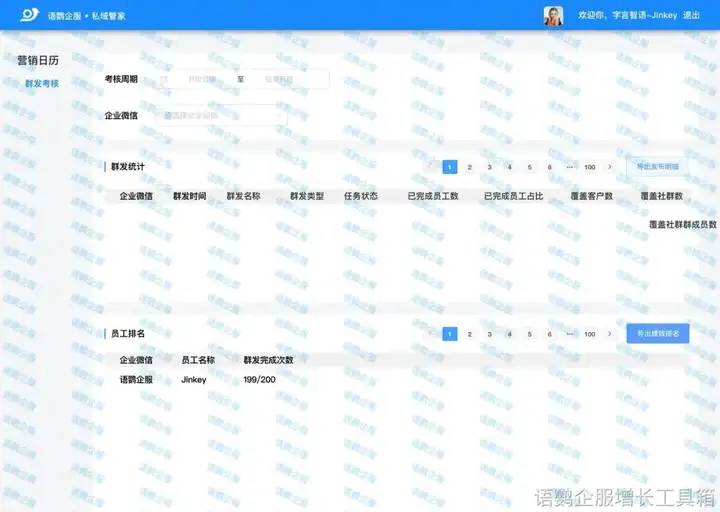This screenshot has height=512, width=720.
Task: Click the start date input field
Action: 203,79
